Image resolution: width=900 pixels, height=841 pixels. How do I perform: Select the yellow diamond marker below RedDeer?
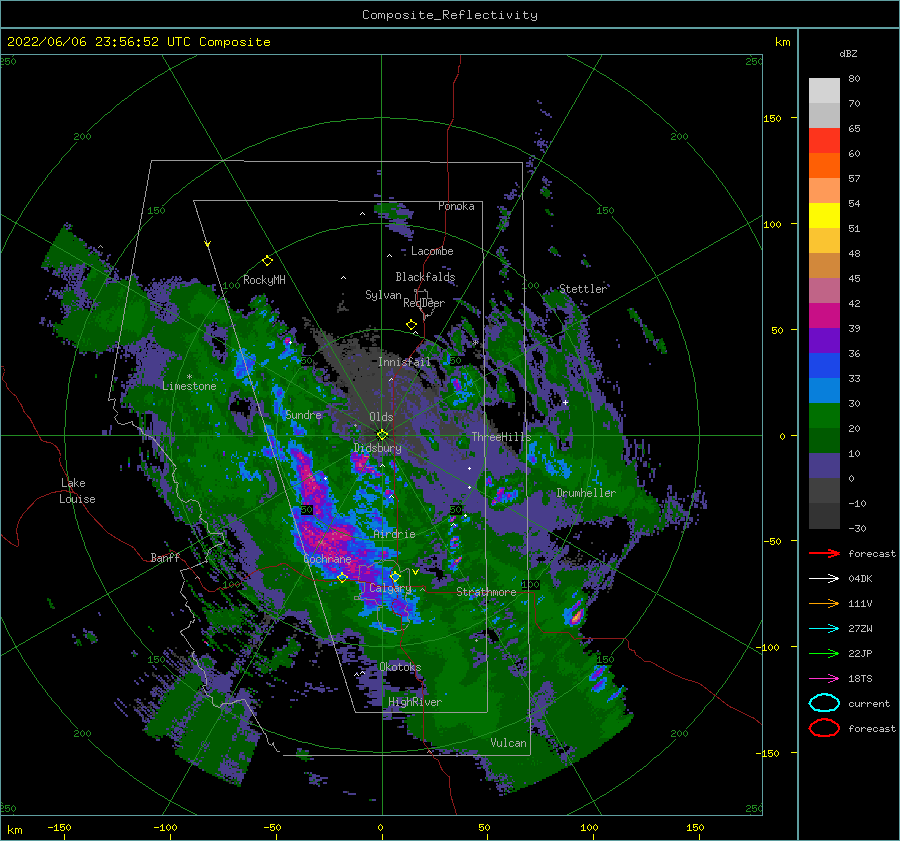[x=412, y=324]
